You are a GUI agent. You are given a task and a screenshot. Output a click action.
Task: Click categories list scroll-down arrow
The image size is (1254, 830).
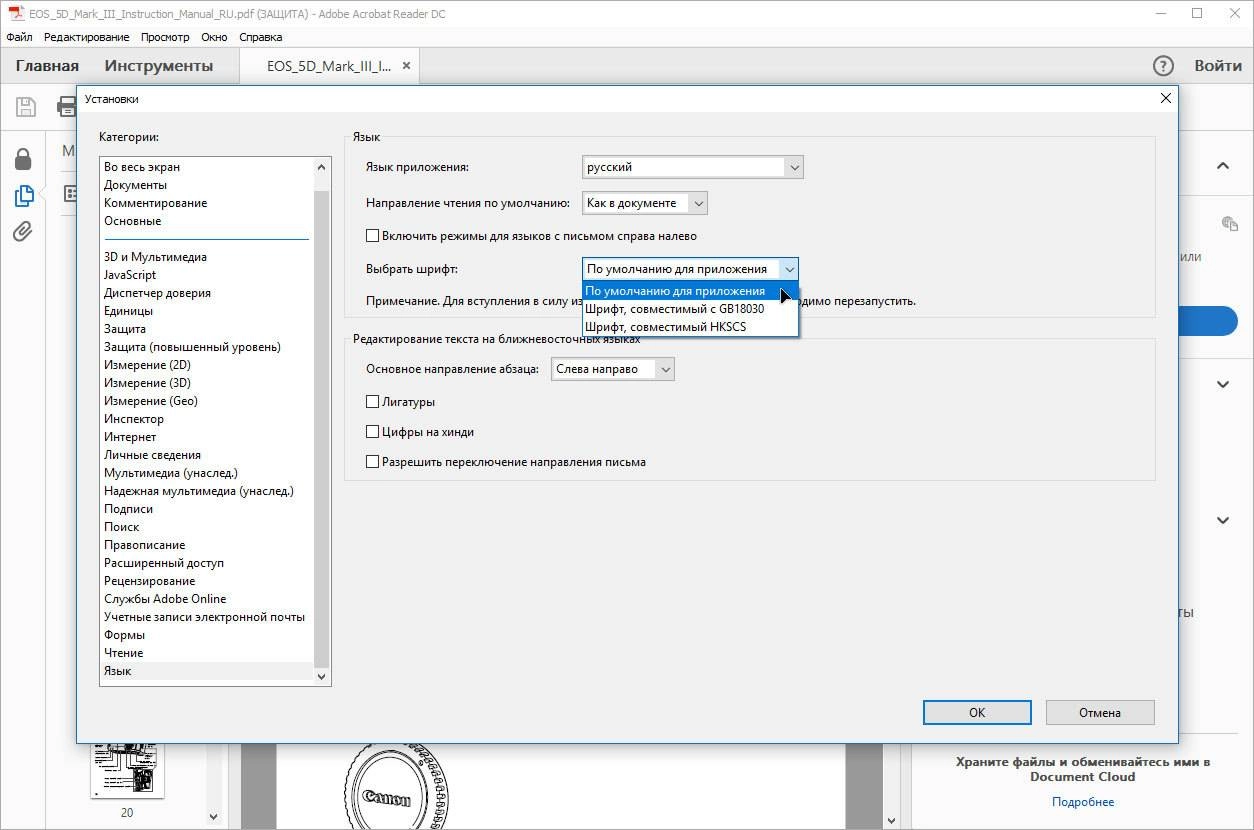point(322,676)
